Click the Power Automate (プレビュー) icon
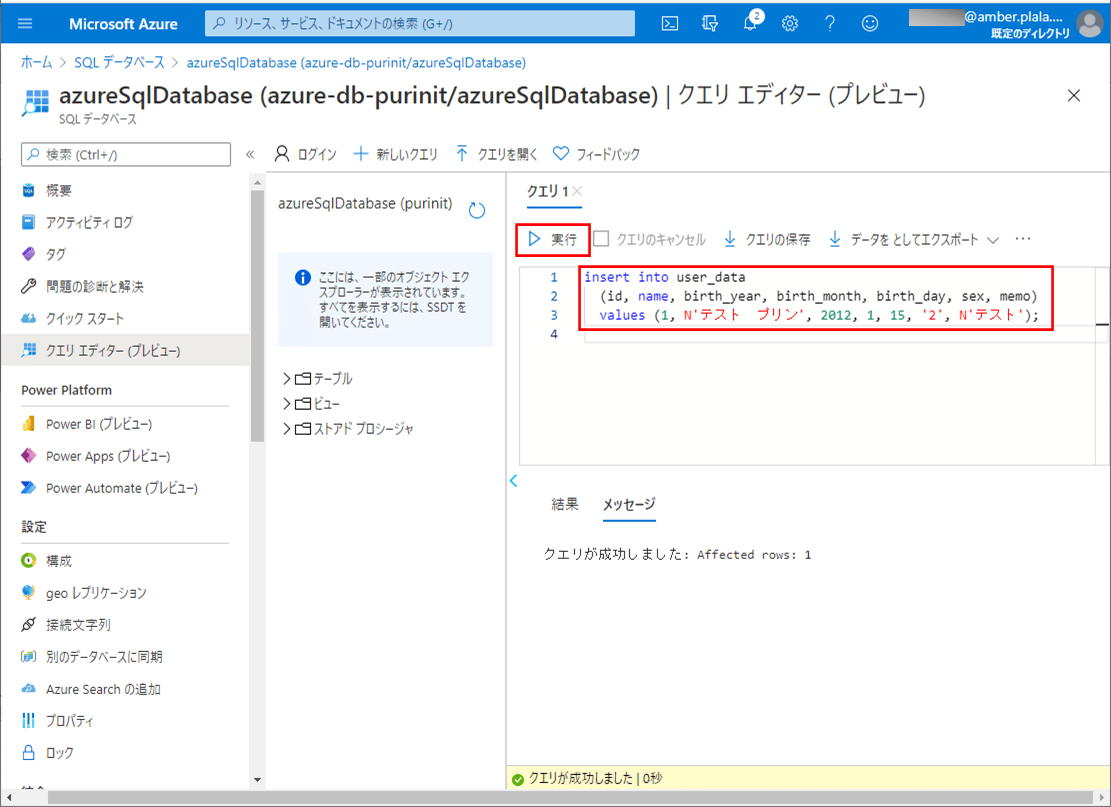 tap(28, 487)
